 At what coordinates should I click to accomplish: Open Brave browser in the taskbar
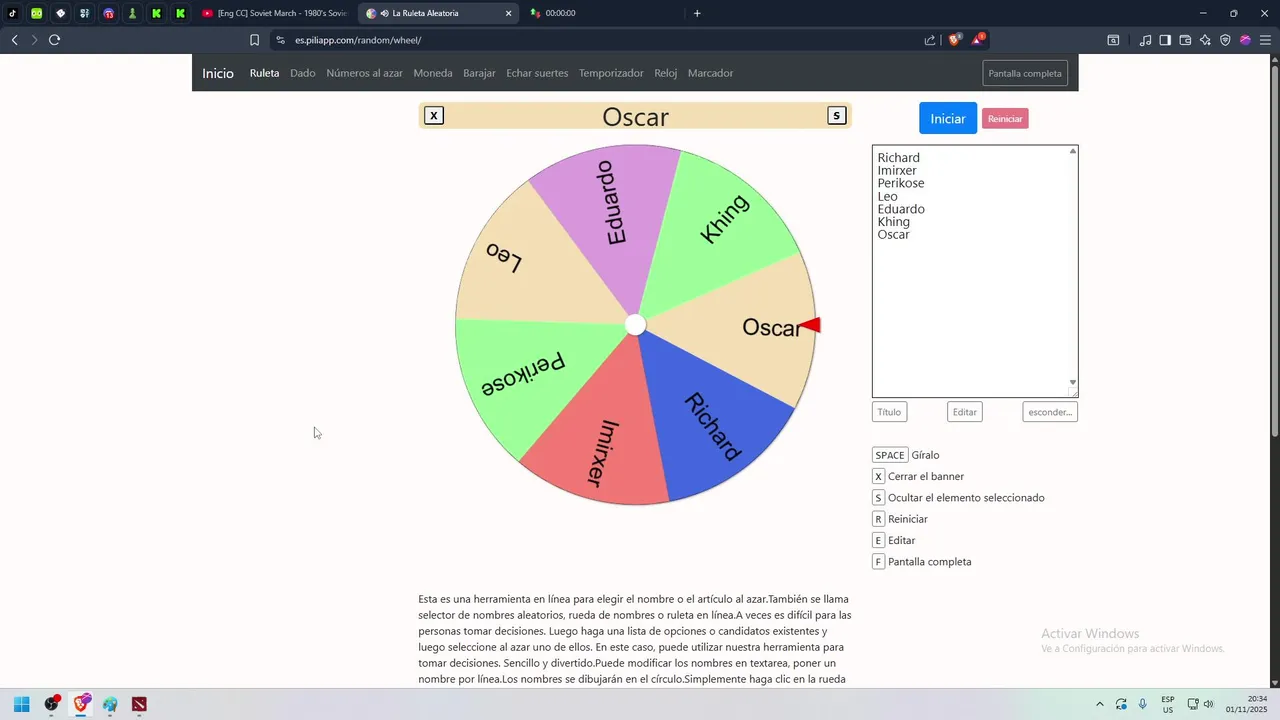pos(81,704)
